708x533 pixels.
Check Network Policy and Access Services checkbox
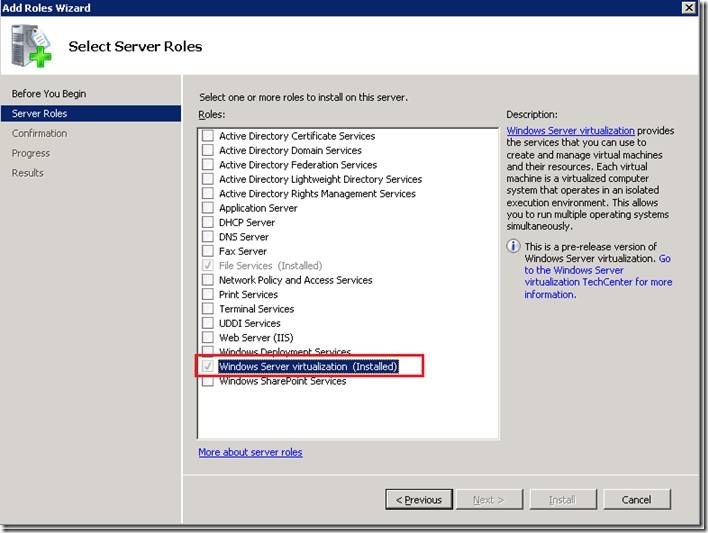coord(208,280)
